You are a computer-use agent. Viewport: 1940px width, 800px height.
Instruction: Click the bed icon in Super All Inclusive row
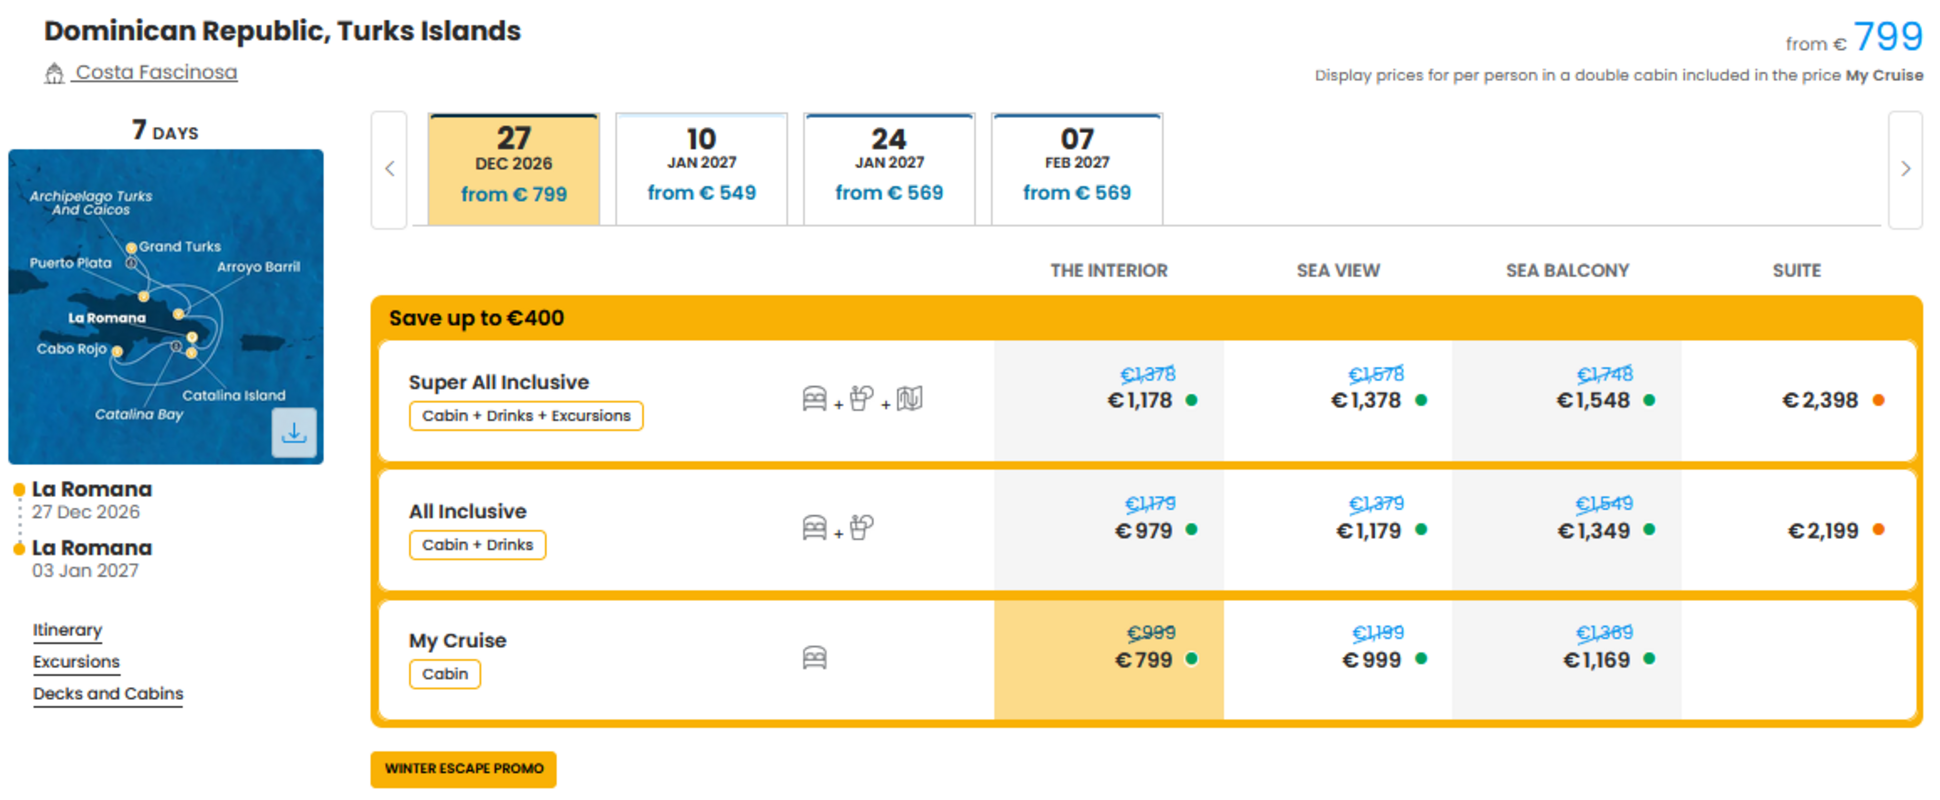(x=815, y=399)
